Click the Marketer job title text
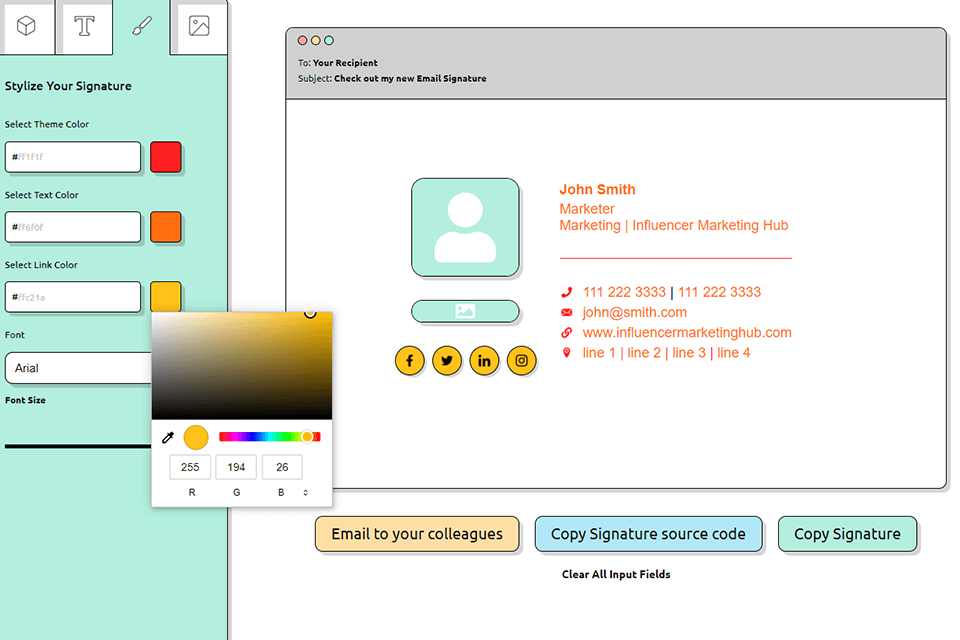Viewport: 960px width, 640px height. point(587,209)
